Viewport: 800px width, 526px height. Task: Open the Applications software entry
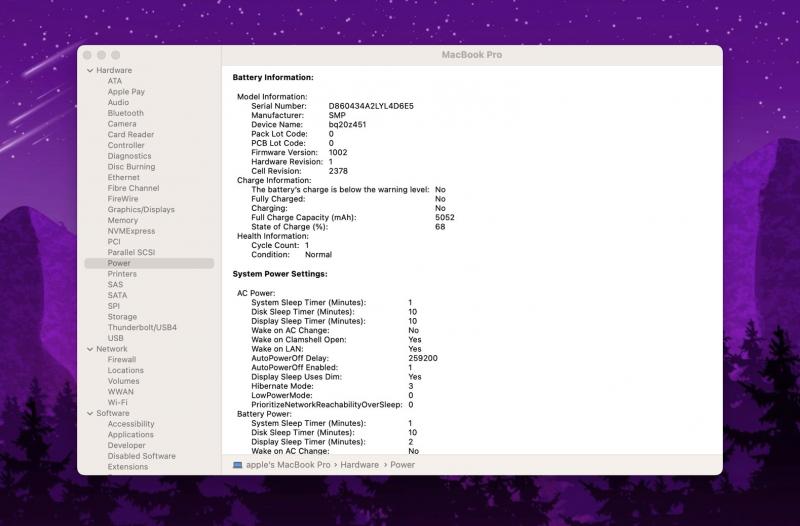coord(130,435)
